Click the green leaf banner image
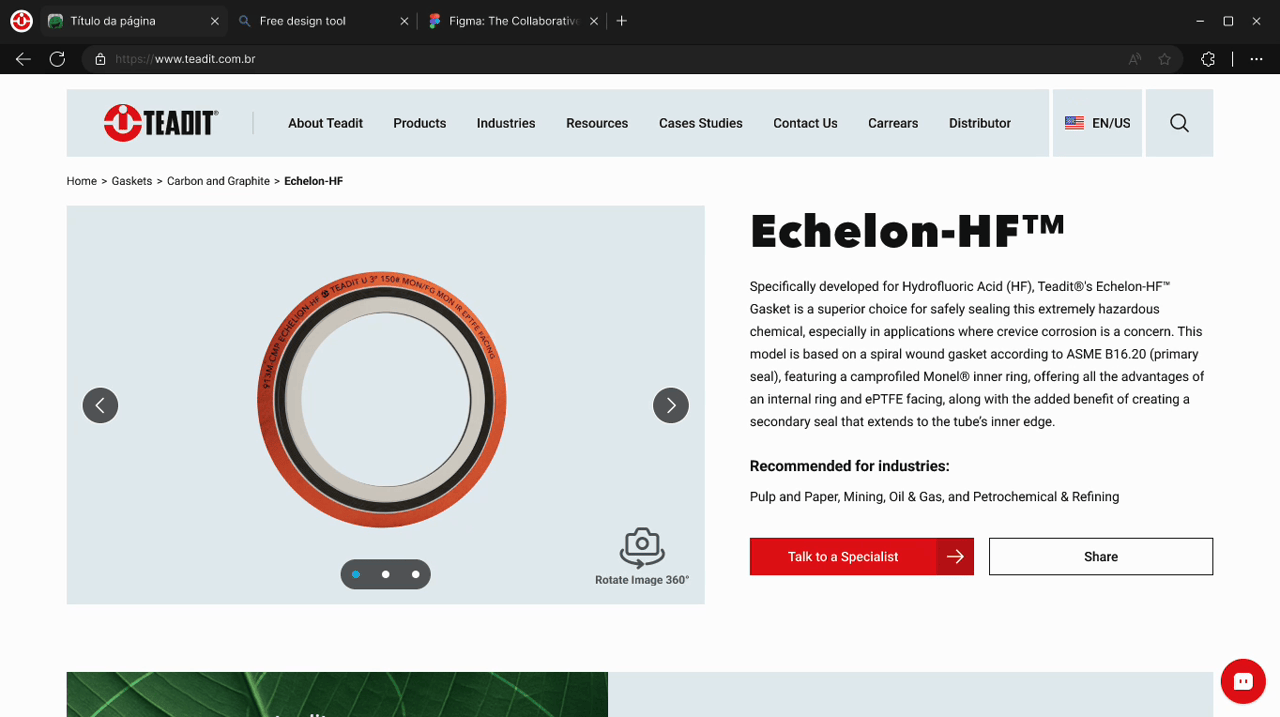Viewport: 1280px width, 717px height. (x=337, y=694)
